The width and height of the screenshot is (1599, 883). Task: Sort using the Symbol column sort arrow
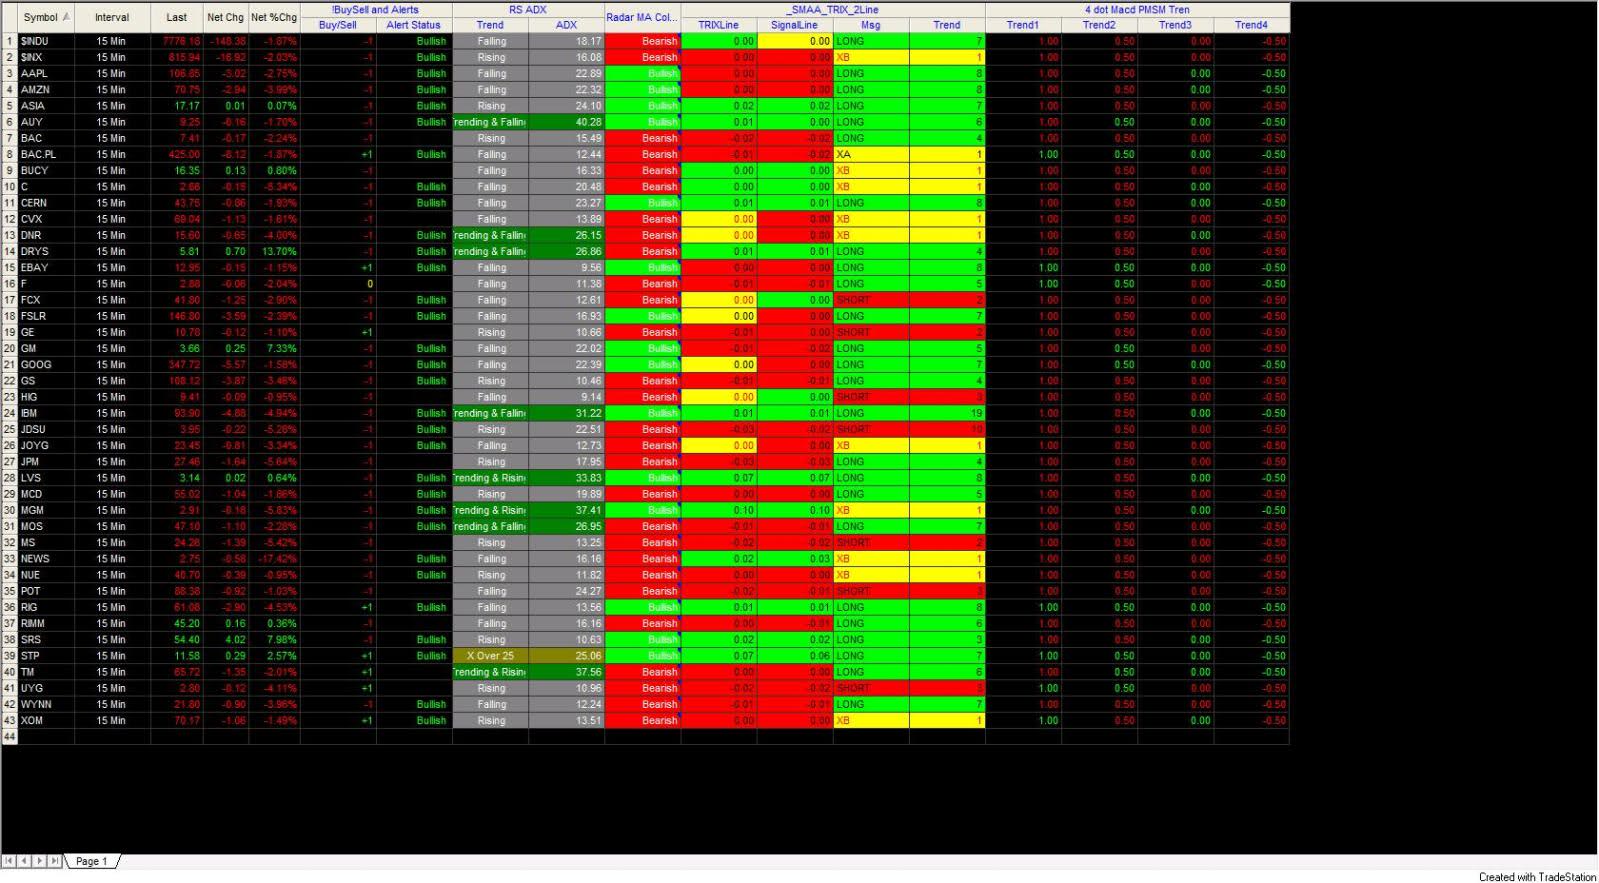pos(66,17)
